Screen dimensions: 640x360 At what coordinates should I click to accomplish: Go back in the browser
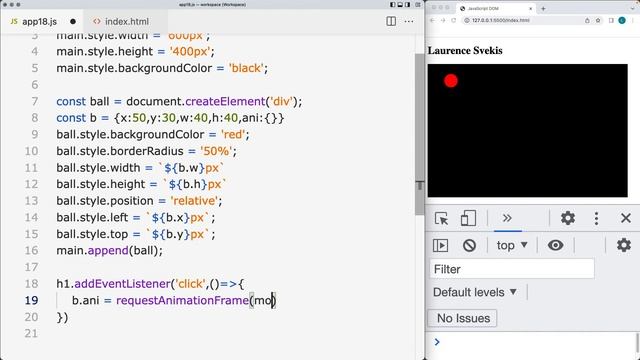[x=432, y=20]
